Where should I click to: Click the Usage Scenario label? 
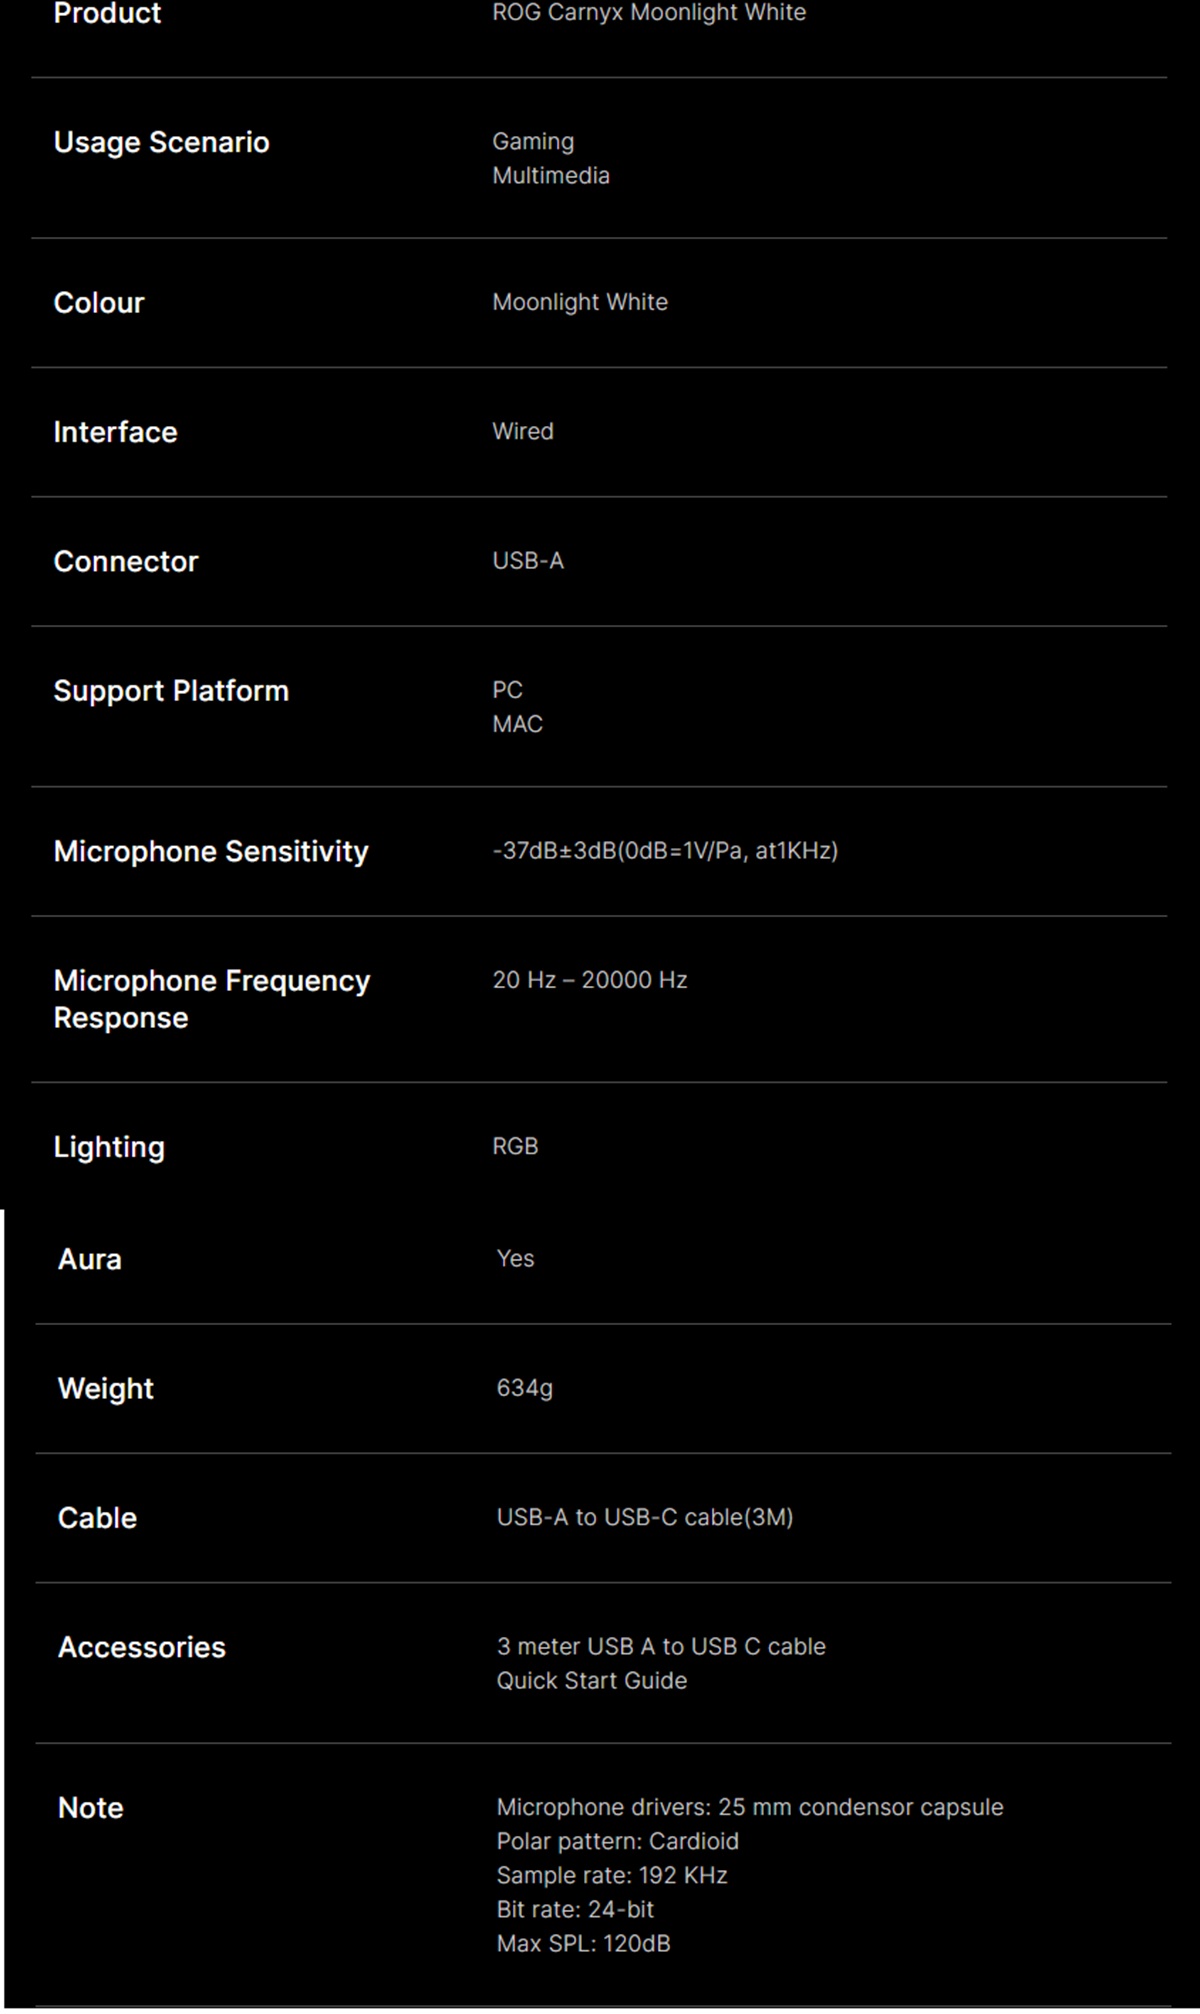tap(161, 142)
